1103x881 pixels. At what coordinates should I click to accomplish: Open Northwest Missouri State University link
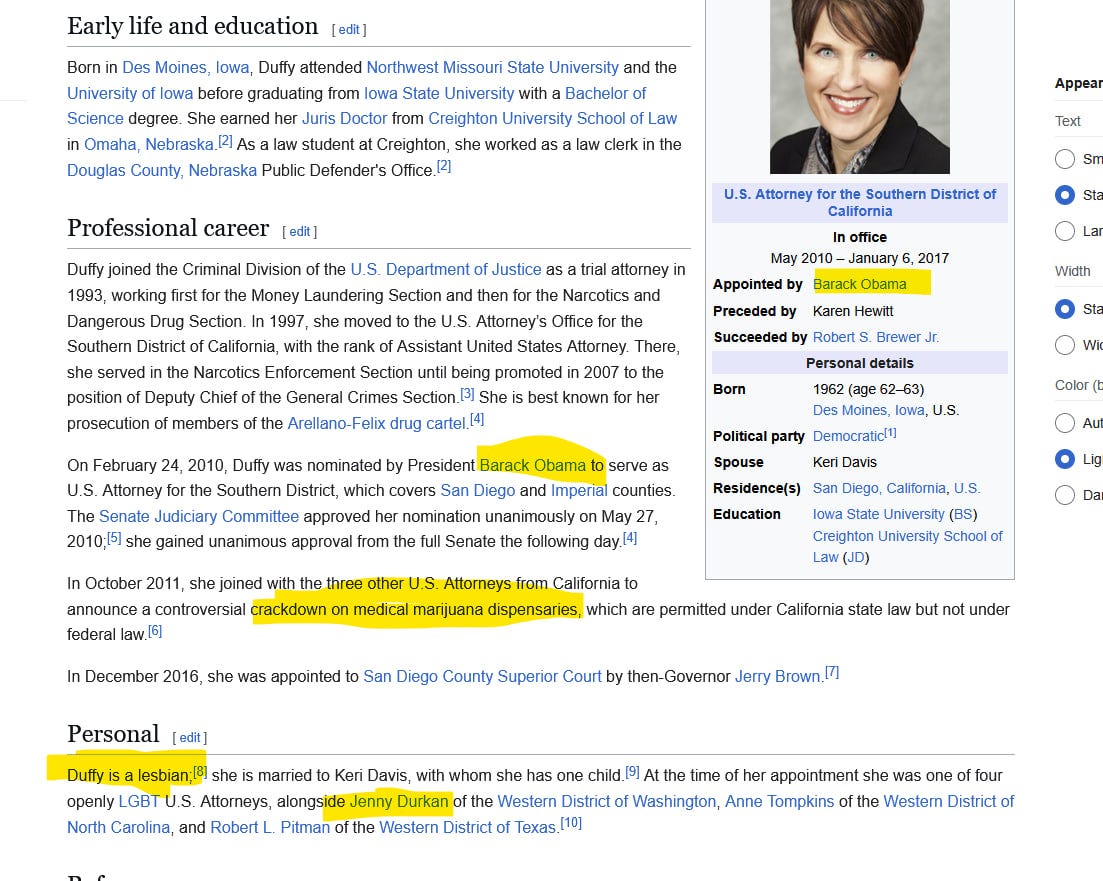click(x=492, y=68)
